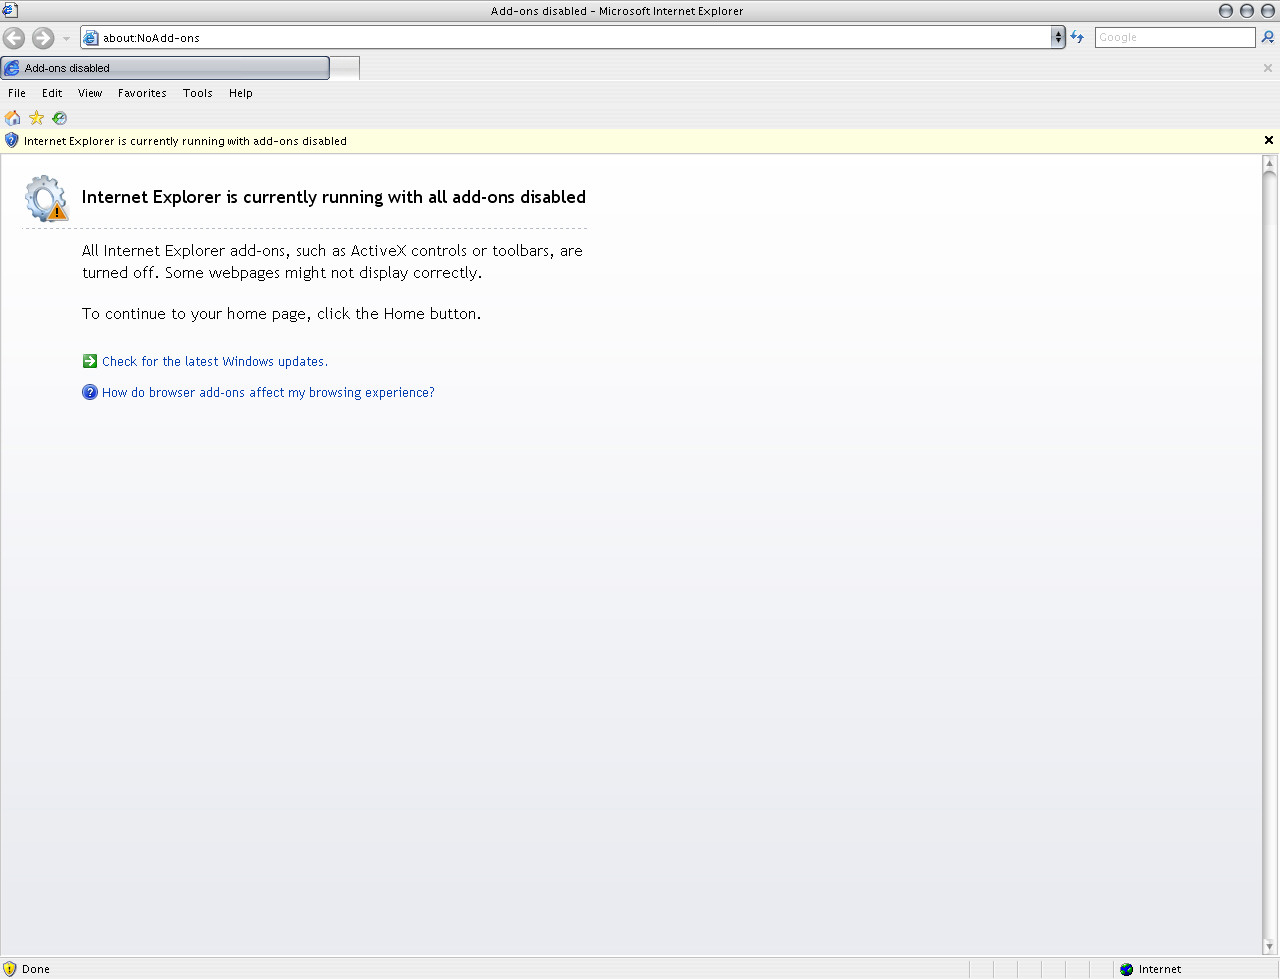Click the Home house icon
The width and height of the screenshot is (1280, 979).
click(13, 118)
